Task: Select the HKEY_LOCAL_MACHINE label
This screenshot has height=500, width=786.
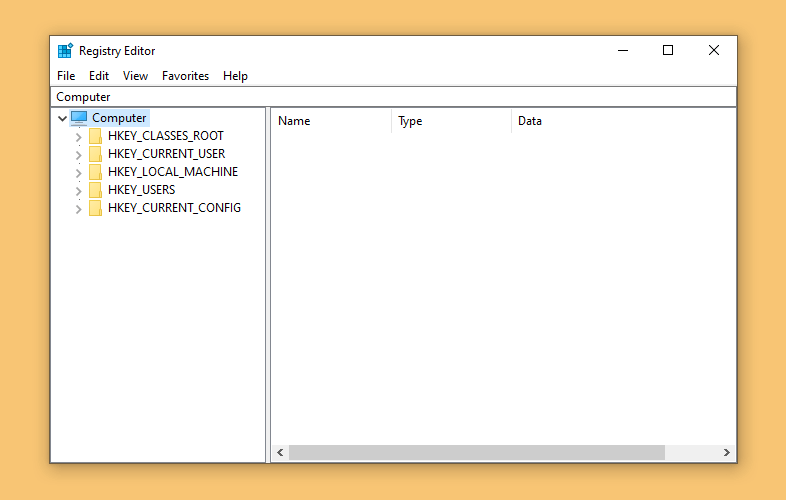Action: tap(173, 172)
